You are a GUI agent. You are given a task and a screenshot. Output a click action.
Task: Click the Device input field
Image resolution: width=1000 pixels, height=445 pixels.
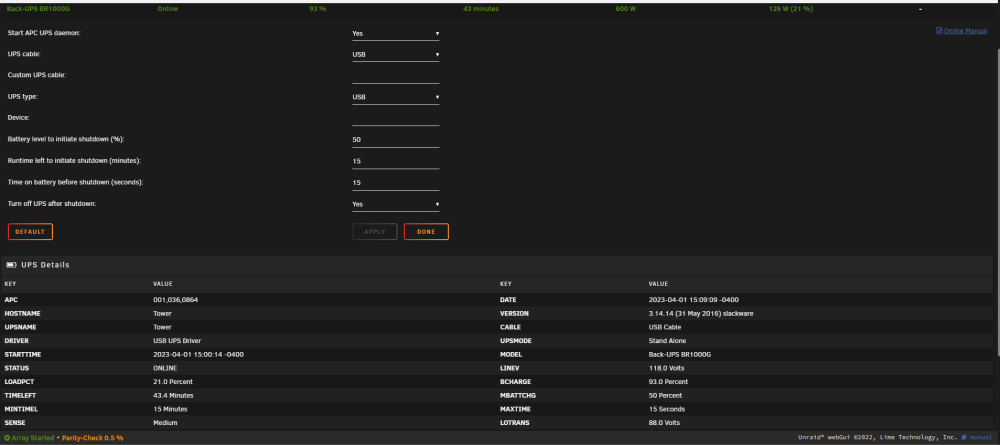click(395, 119)
